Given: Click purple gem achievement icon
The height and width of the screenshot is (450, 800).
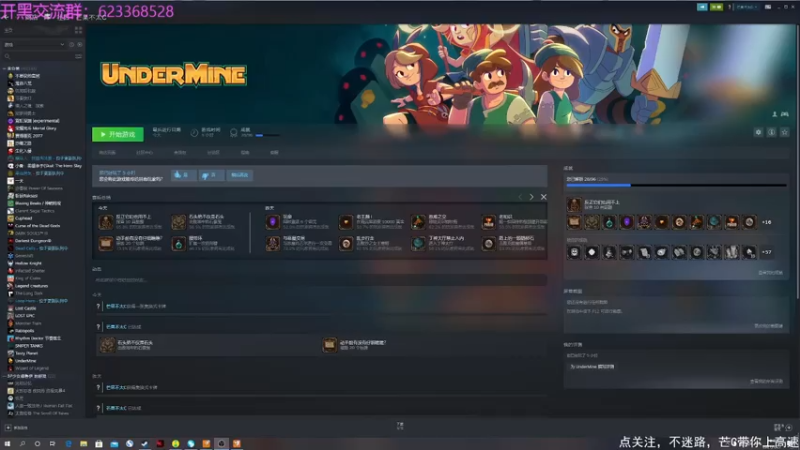Looking at the screenshot, I should pyautogui.click(x=627, y=222).
